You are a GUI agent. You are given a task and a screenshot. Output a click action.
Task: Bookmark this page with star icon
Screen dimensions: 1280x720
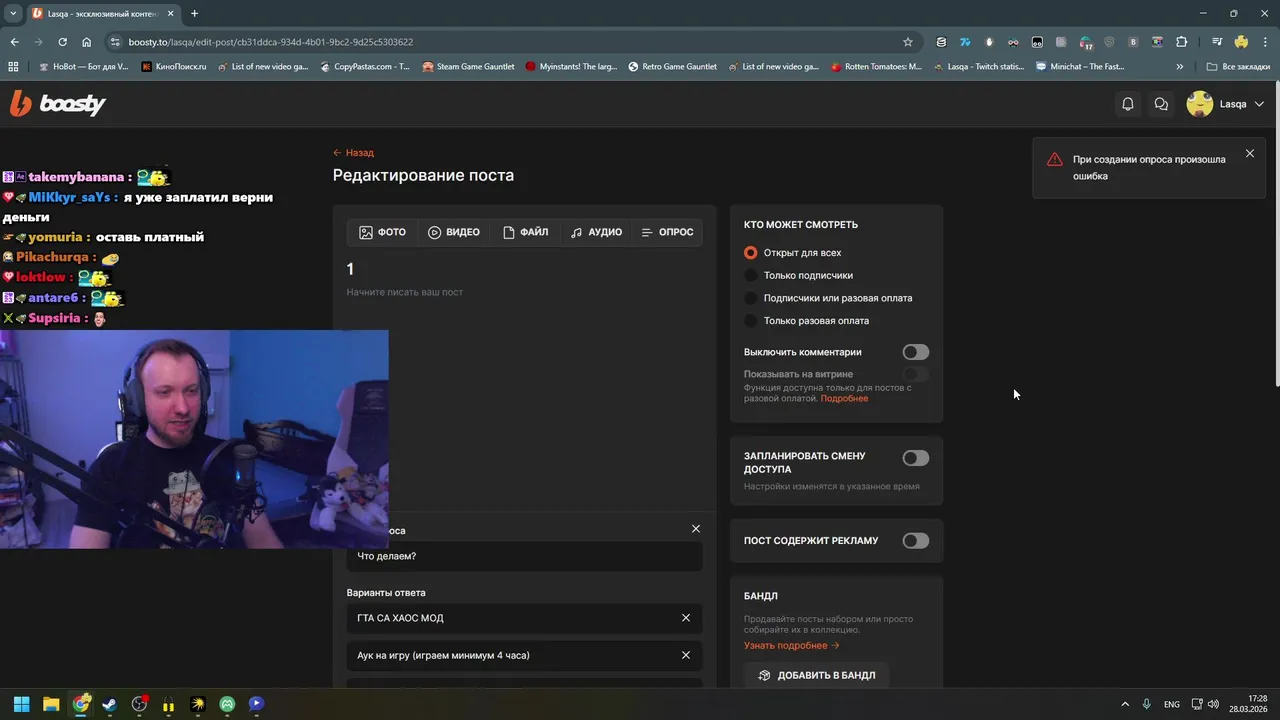point(908,42)
